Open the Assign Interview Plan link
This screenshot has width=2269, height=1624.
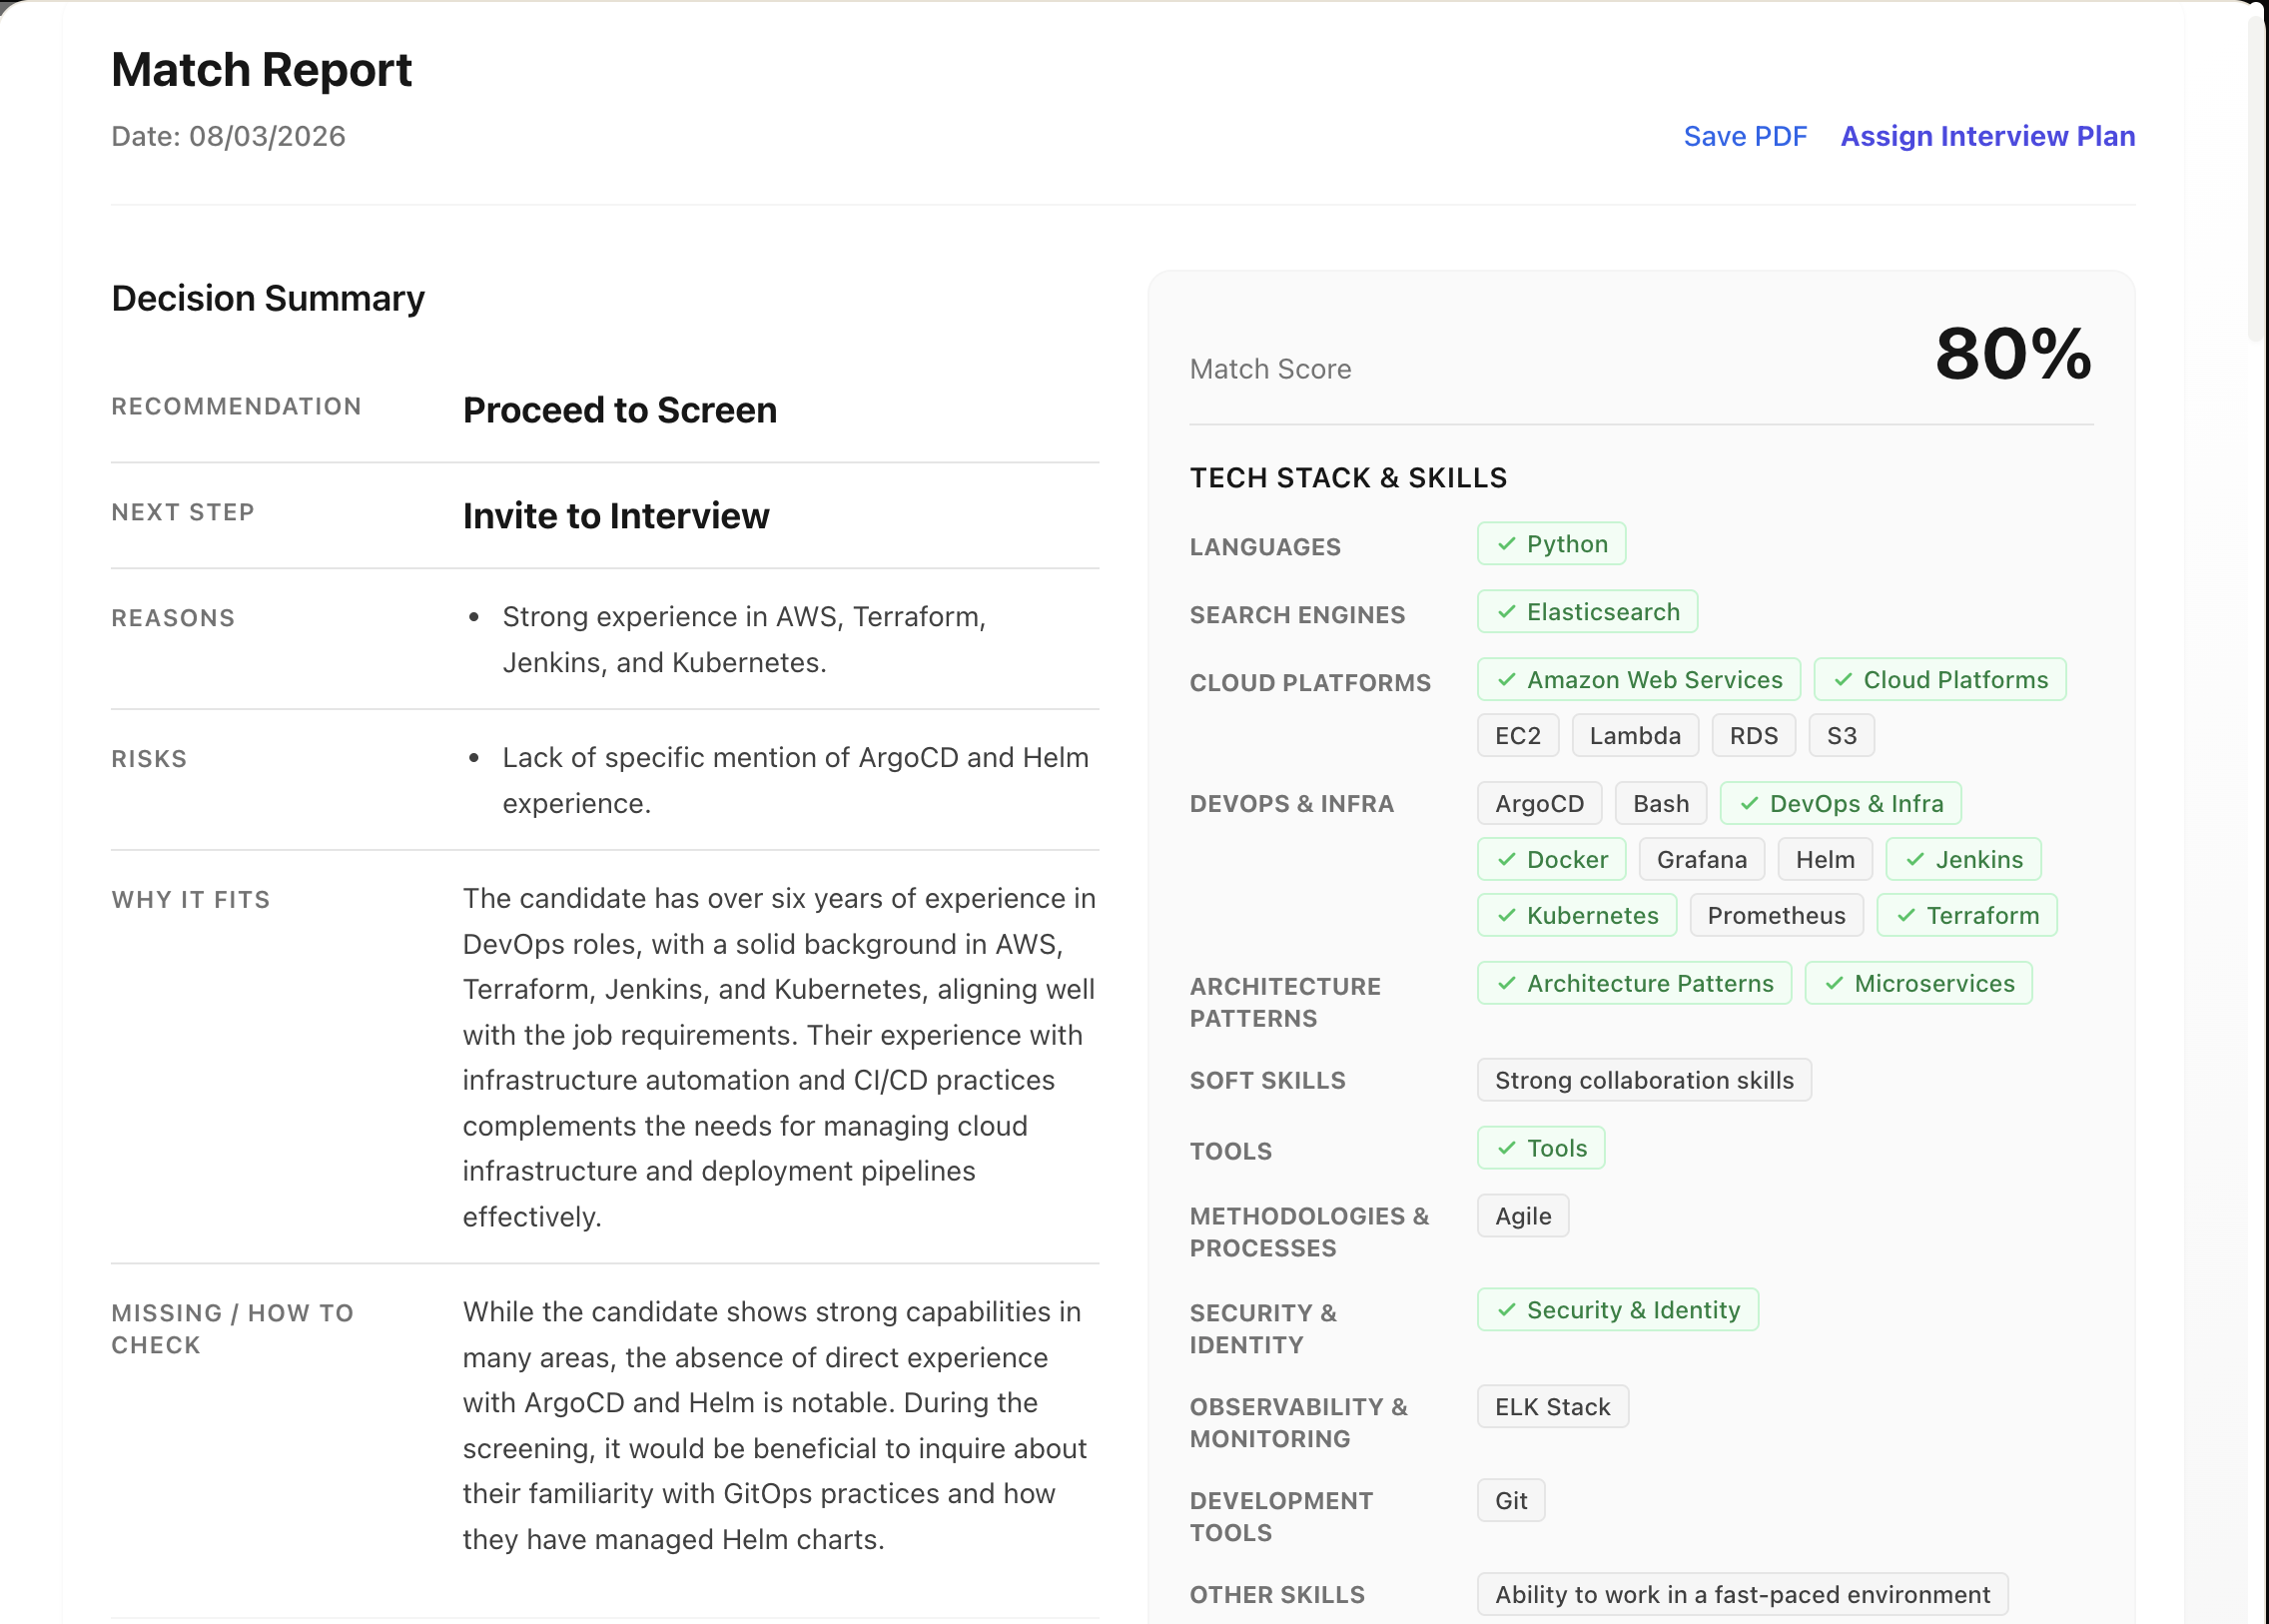[1988, 136]
